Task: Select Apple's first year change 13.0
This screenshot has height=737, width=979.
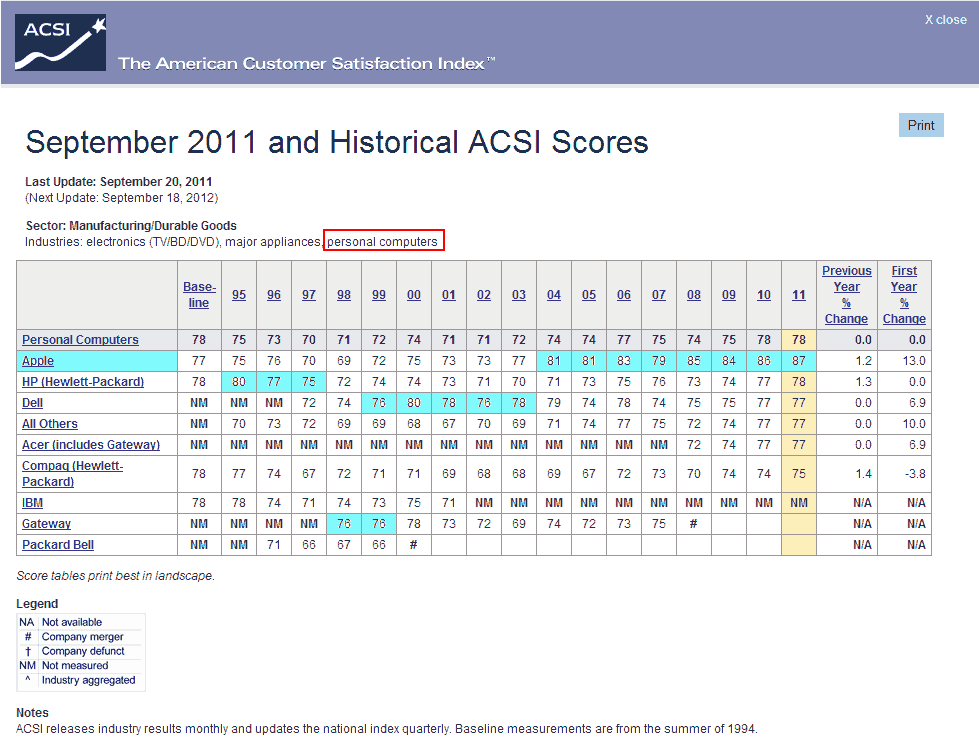Action: 913,361
